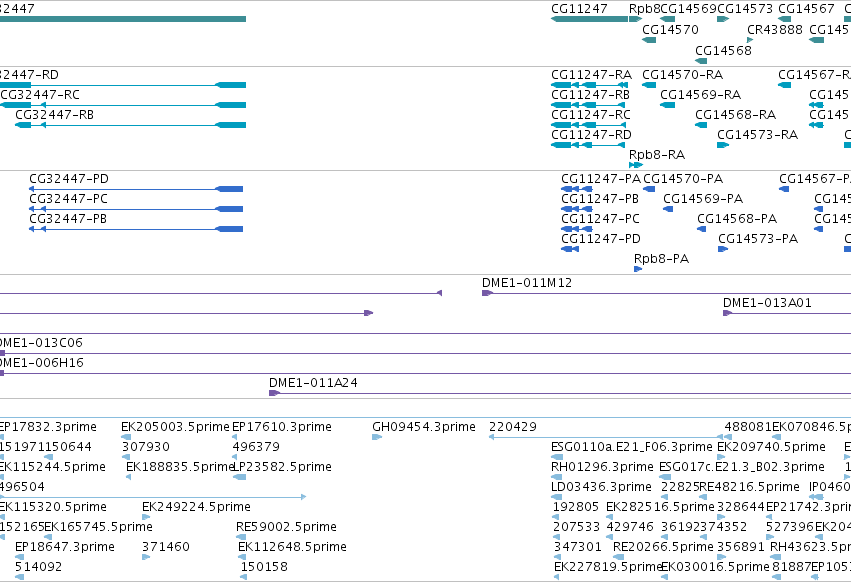Click the EK030016.5prime EST label

tap(715, 567)
